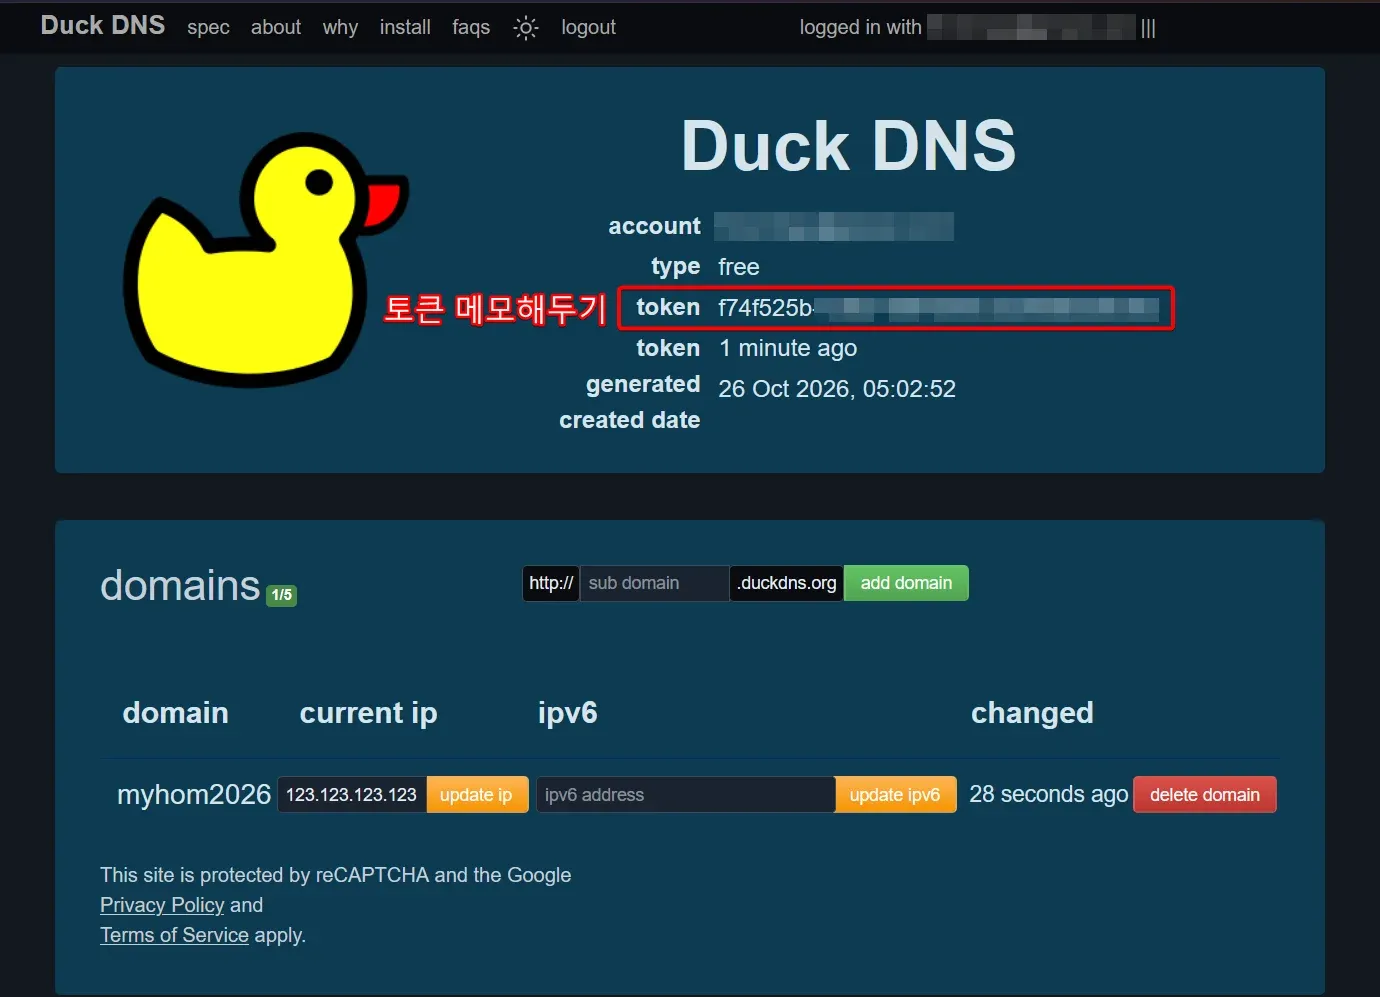Image resolution: width=1380 pixels, height=997 pixels.
Task: Click update ip for myhom2026
Action: tap(477, 795)
